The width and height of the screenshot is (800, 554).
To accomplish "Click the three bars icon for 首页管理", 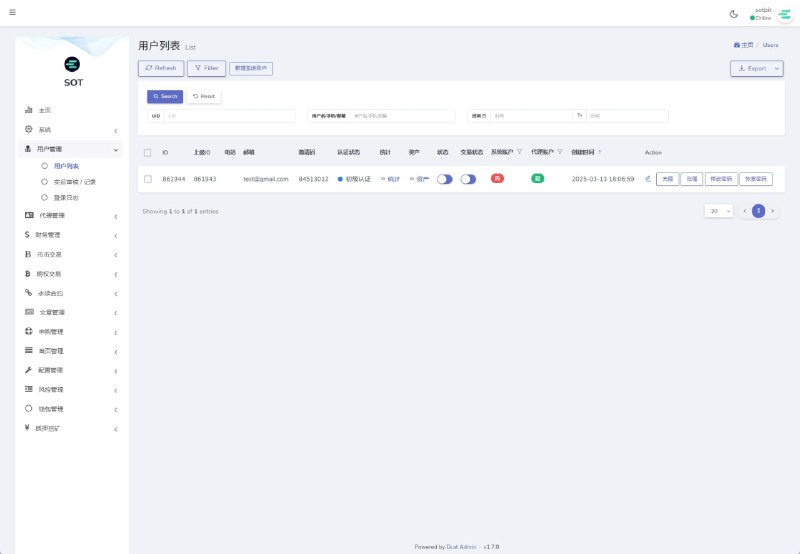I will pyautogui.click(x=29, y=350).
